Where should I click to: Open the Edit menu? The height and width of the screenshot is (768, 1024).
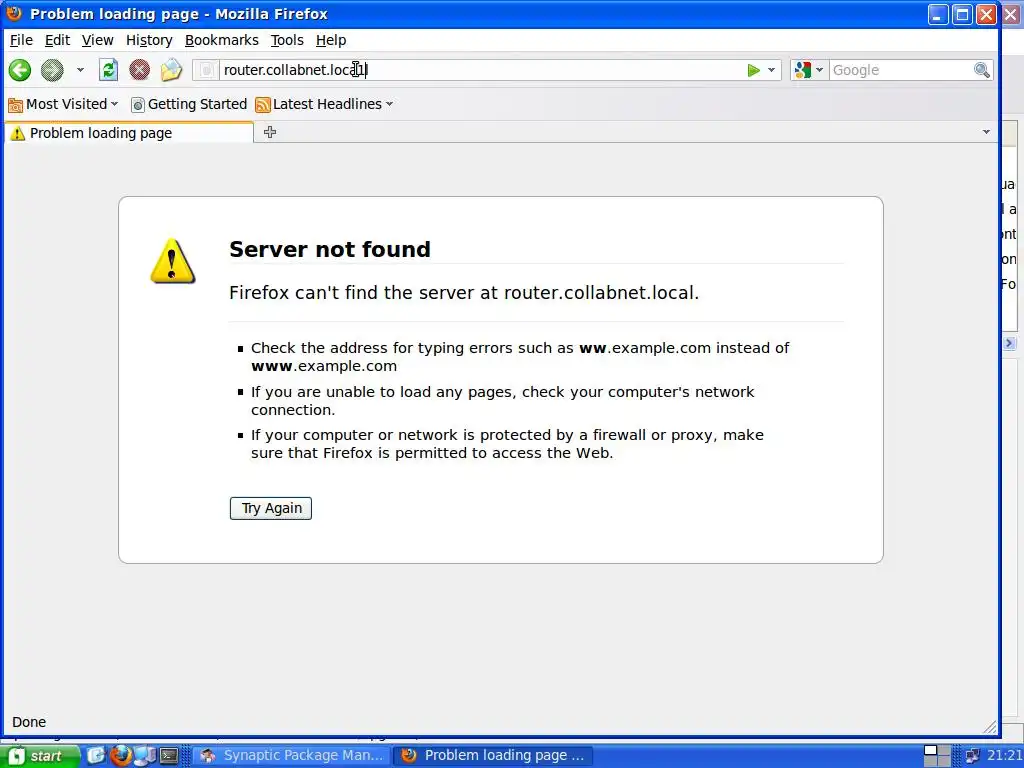click(57, 40)
